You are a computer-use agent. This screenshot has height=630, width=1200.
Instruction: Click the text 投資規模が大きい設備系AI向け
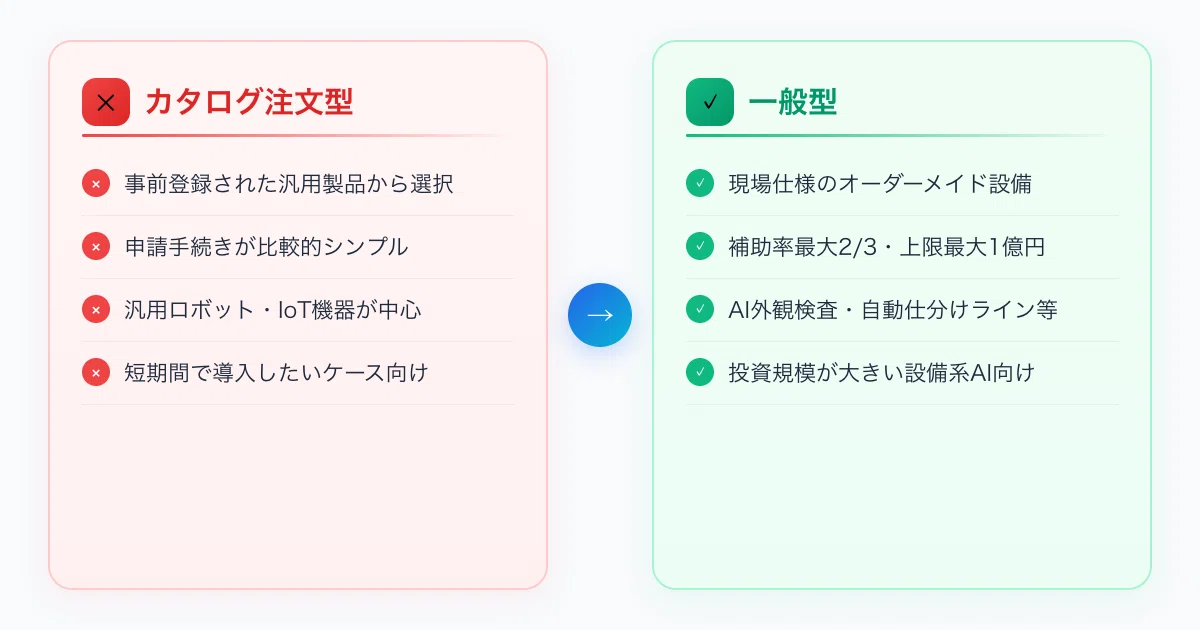(882, 373)
